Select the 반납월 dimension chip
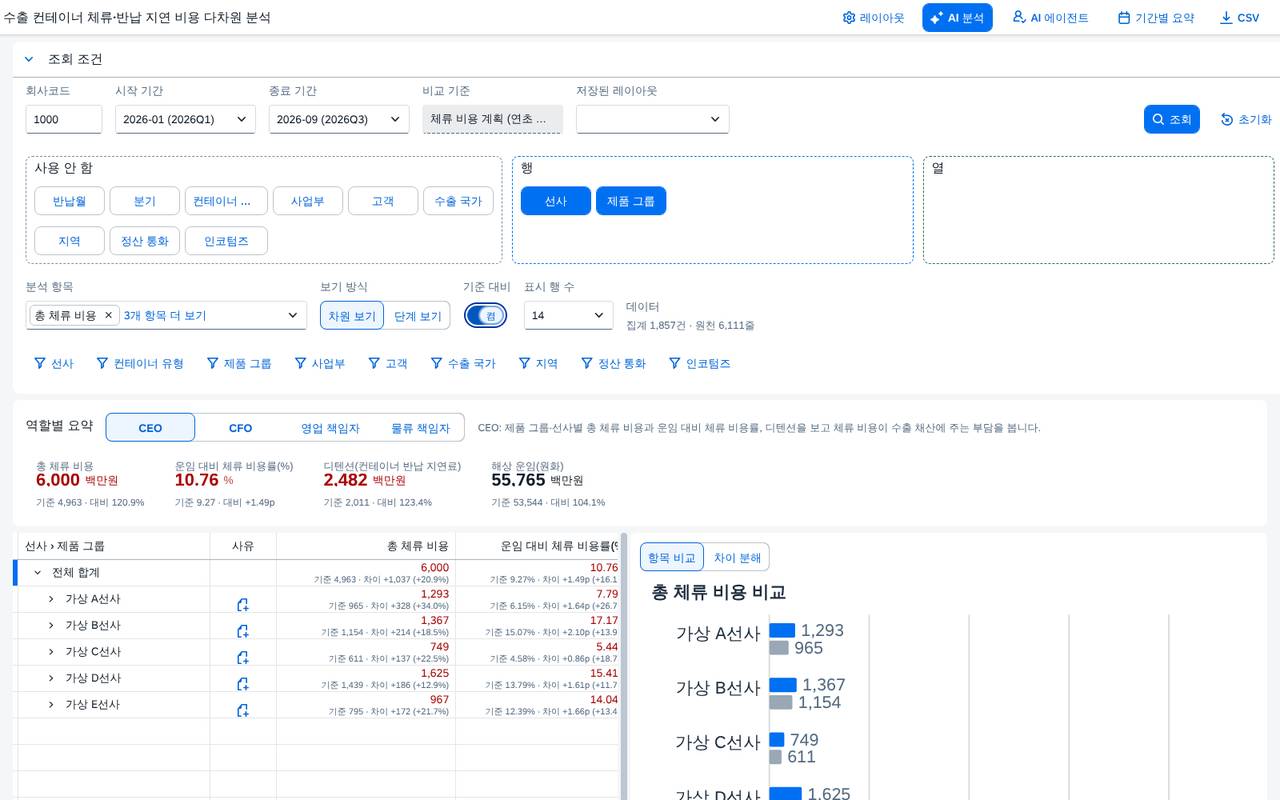Image resolution: width=1280 pixels, height=800 pixels. point(69,201)
